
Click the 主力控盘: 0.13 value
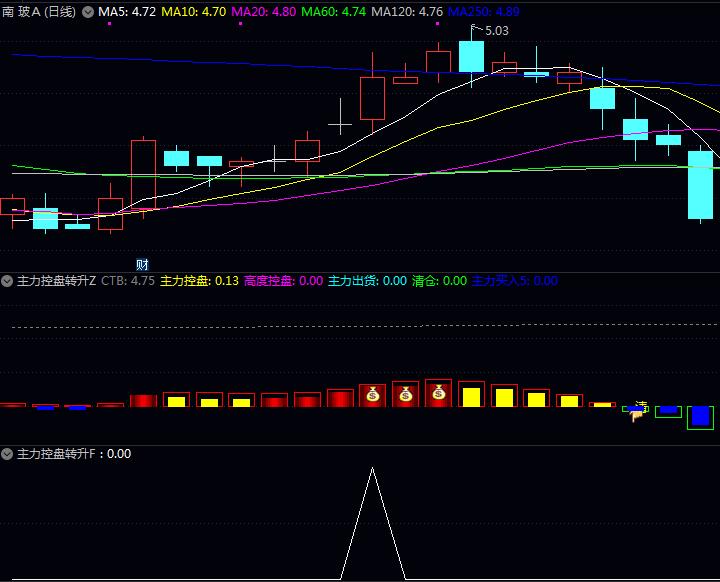click(x=199, y=281)
